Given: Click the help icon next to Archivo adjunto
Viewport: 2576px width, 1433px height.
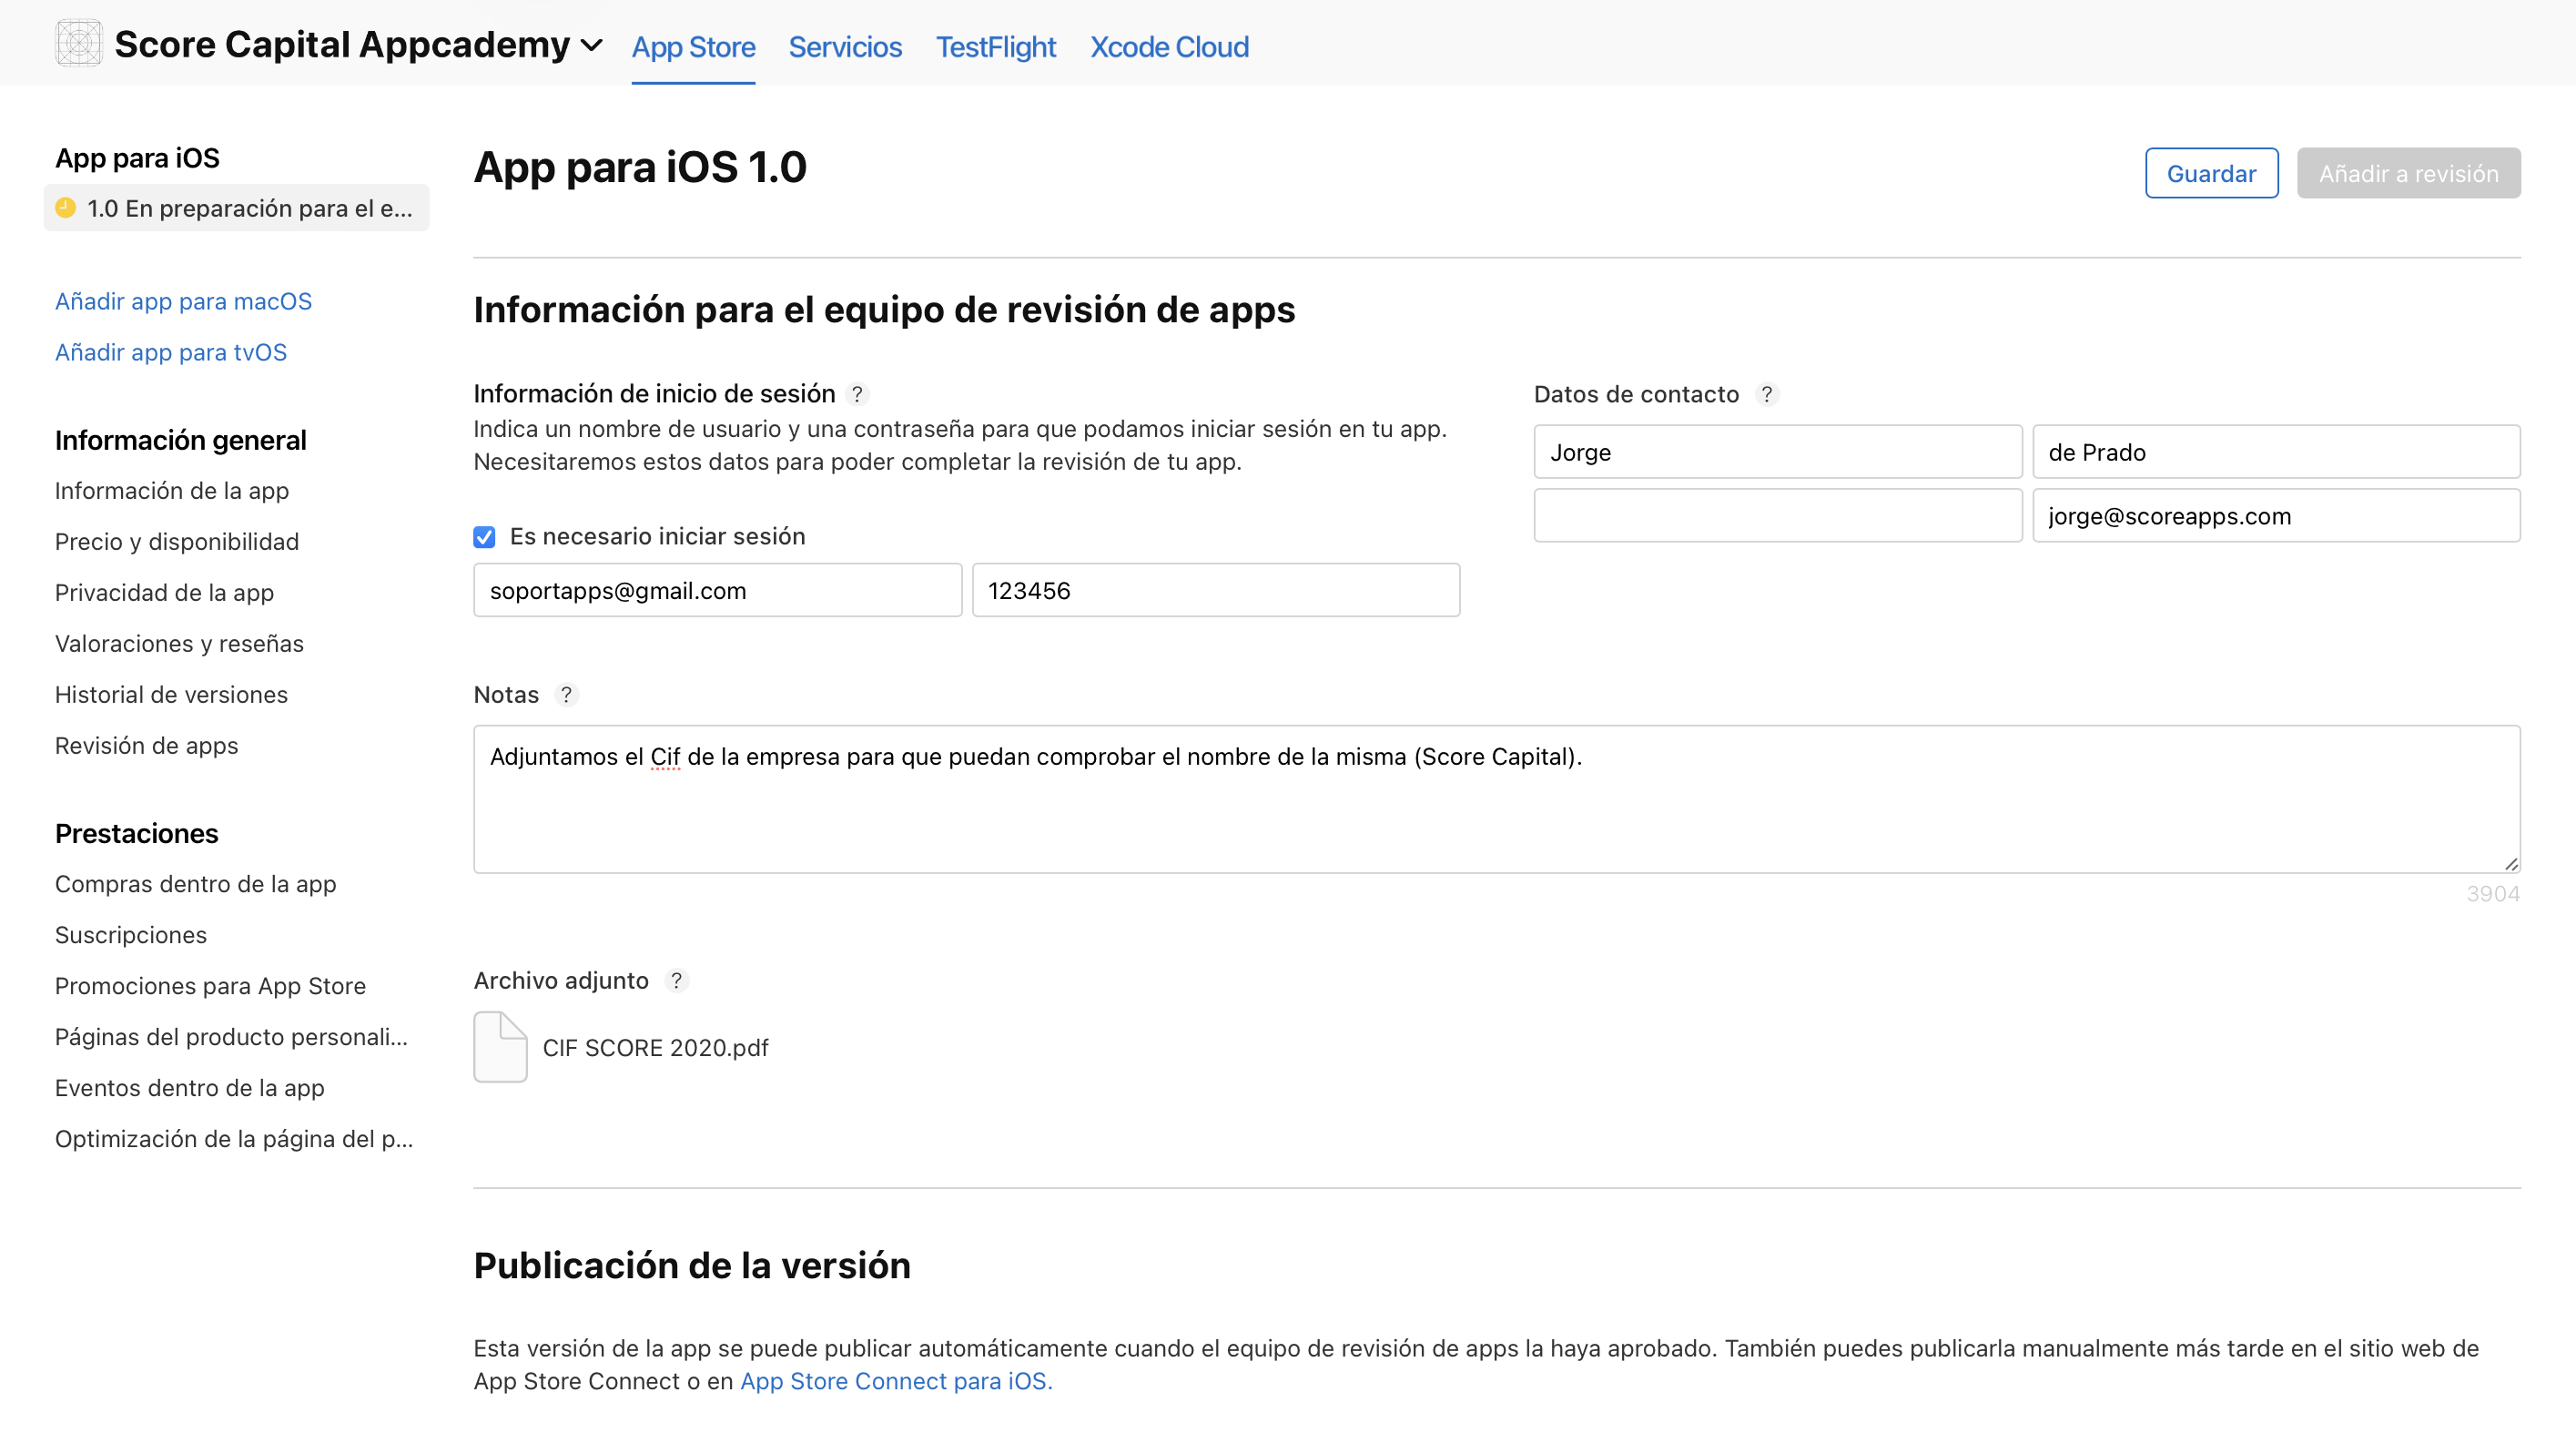Looking at the screenshot, I should (676, 980).
